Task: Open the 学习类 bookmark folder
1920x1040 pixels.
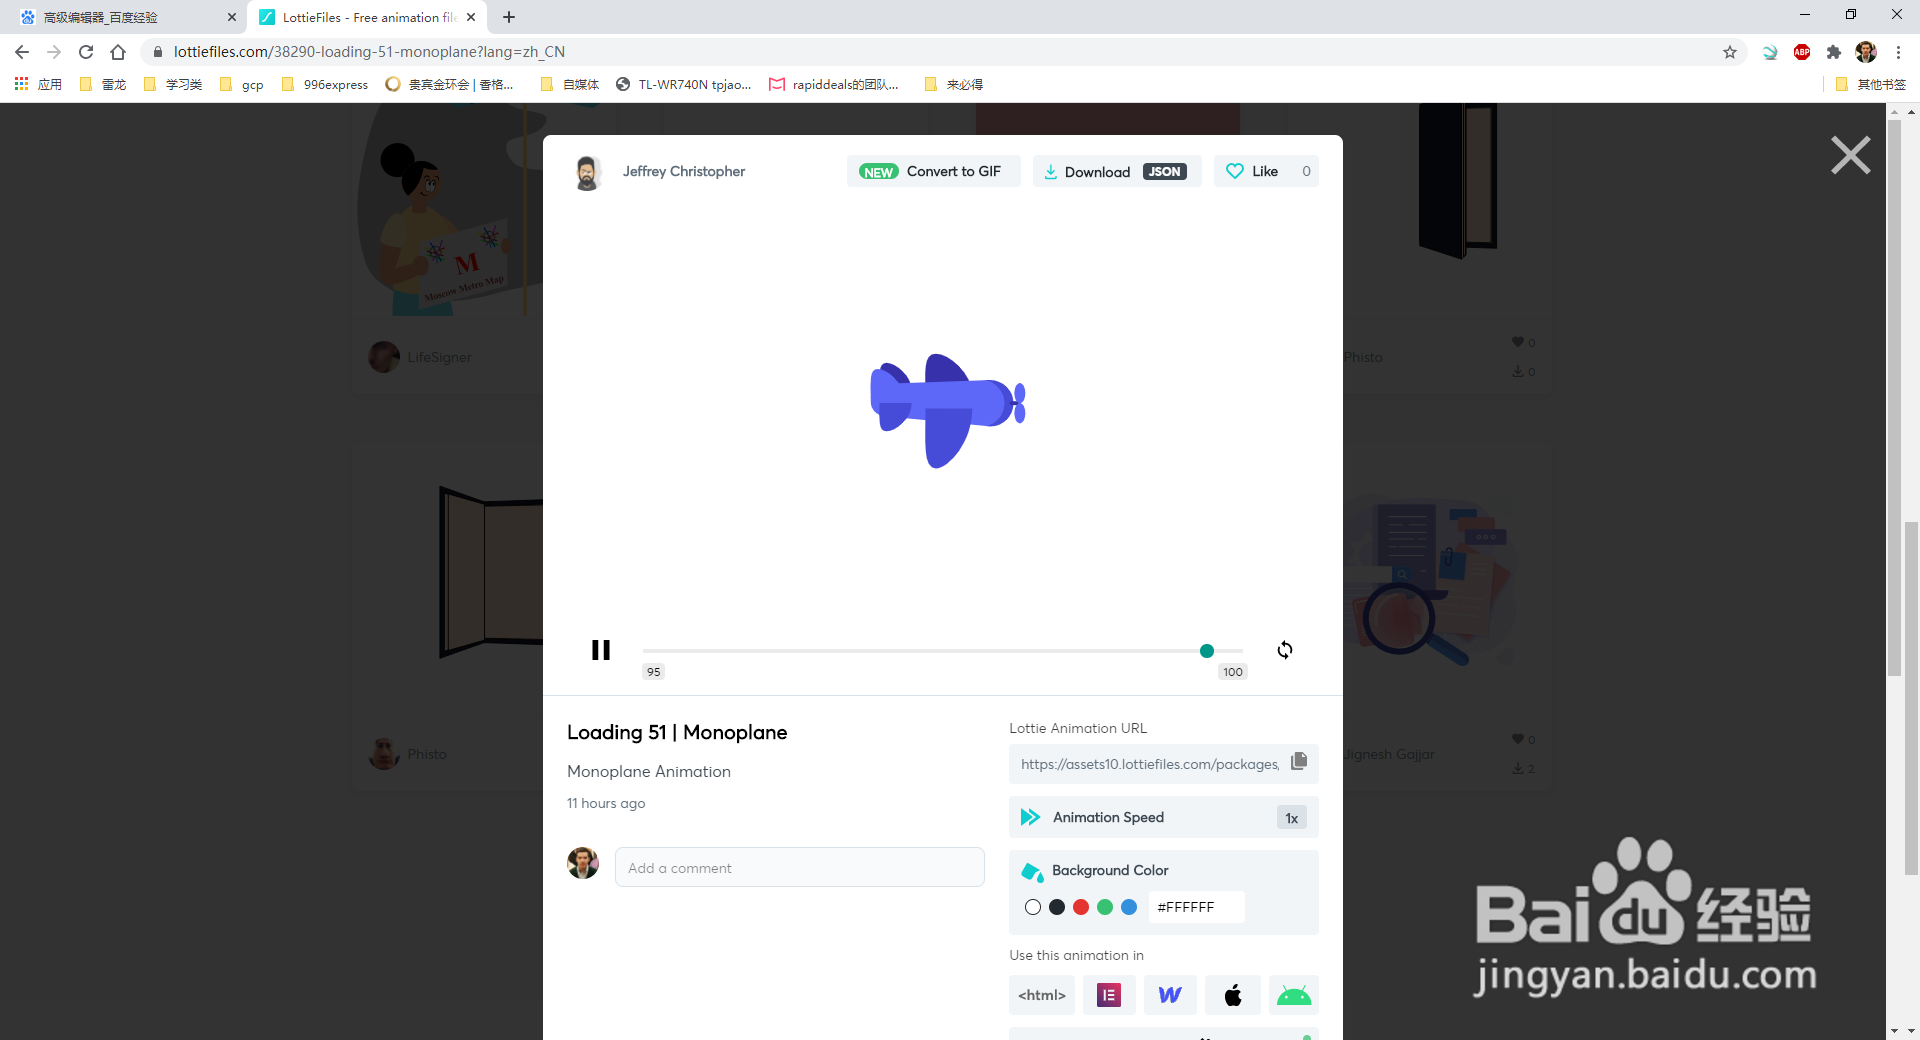Action: coord(173,85)
